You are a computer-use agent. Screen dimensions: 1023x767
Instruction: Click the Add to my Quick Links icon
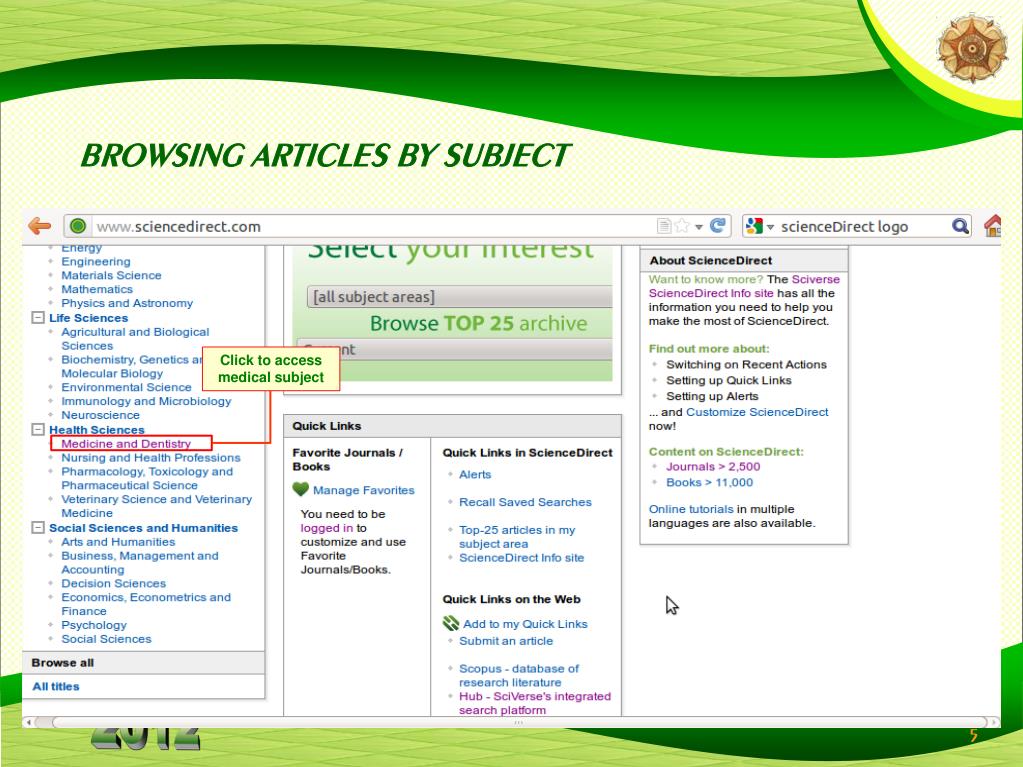(x=451, y=624)
